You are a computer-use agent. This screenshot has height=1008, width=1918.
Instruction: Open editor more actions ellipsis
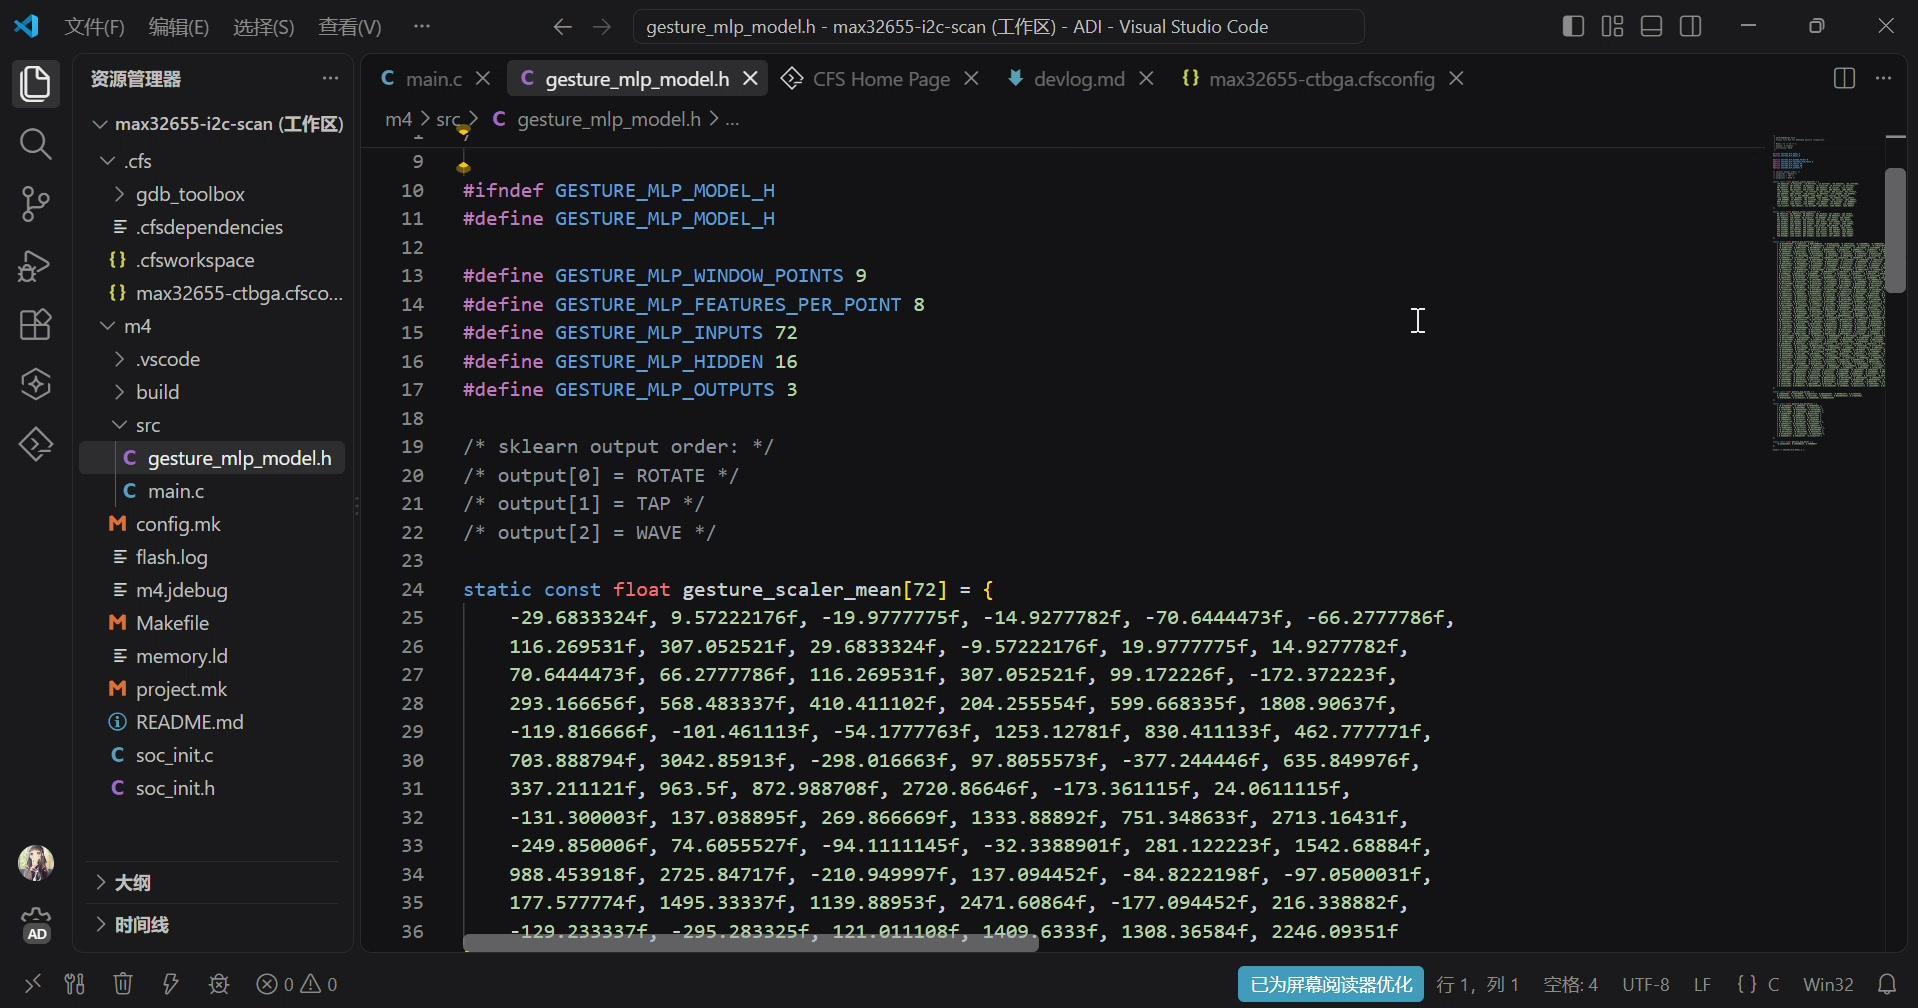tap(1884, 78)
